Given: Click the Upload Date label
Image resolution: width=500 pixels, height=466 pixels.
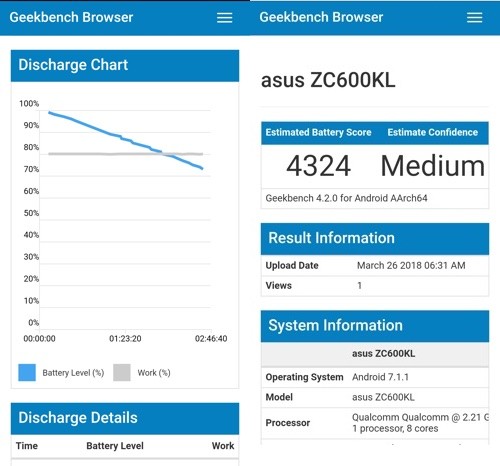Looking at the screenshot, I should (292, 265).
